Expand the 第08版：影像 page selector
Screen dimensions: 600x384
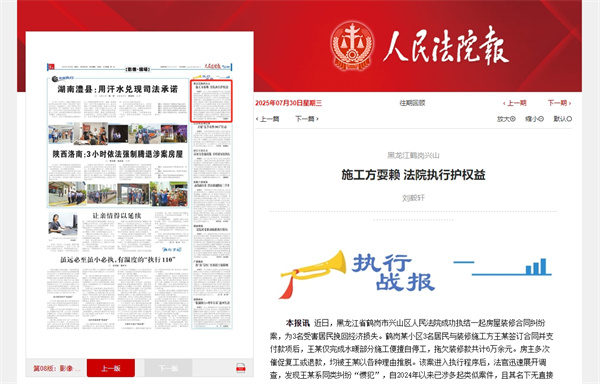pyautogui.click(x=57, y=368)
